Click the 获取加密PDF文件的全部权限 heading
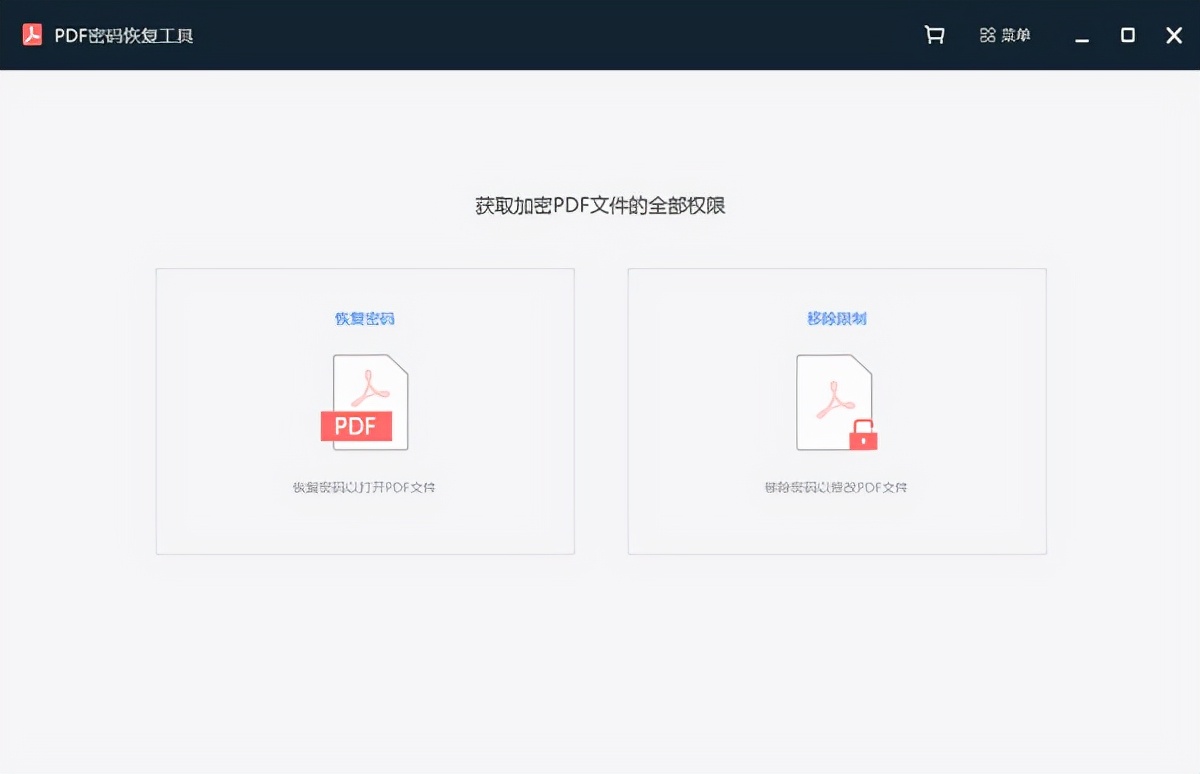Screen dimensions: 1200x774 [x=600, y=205]
